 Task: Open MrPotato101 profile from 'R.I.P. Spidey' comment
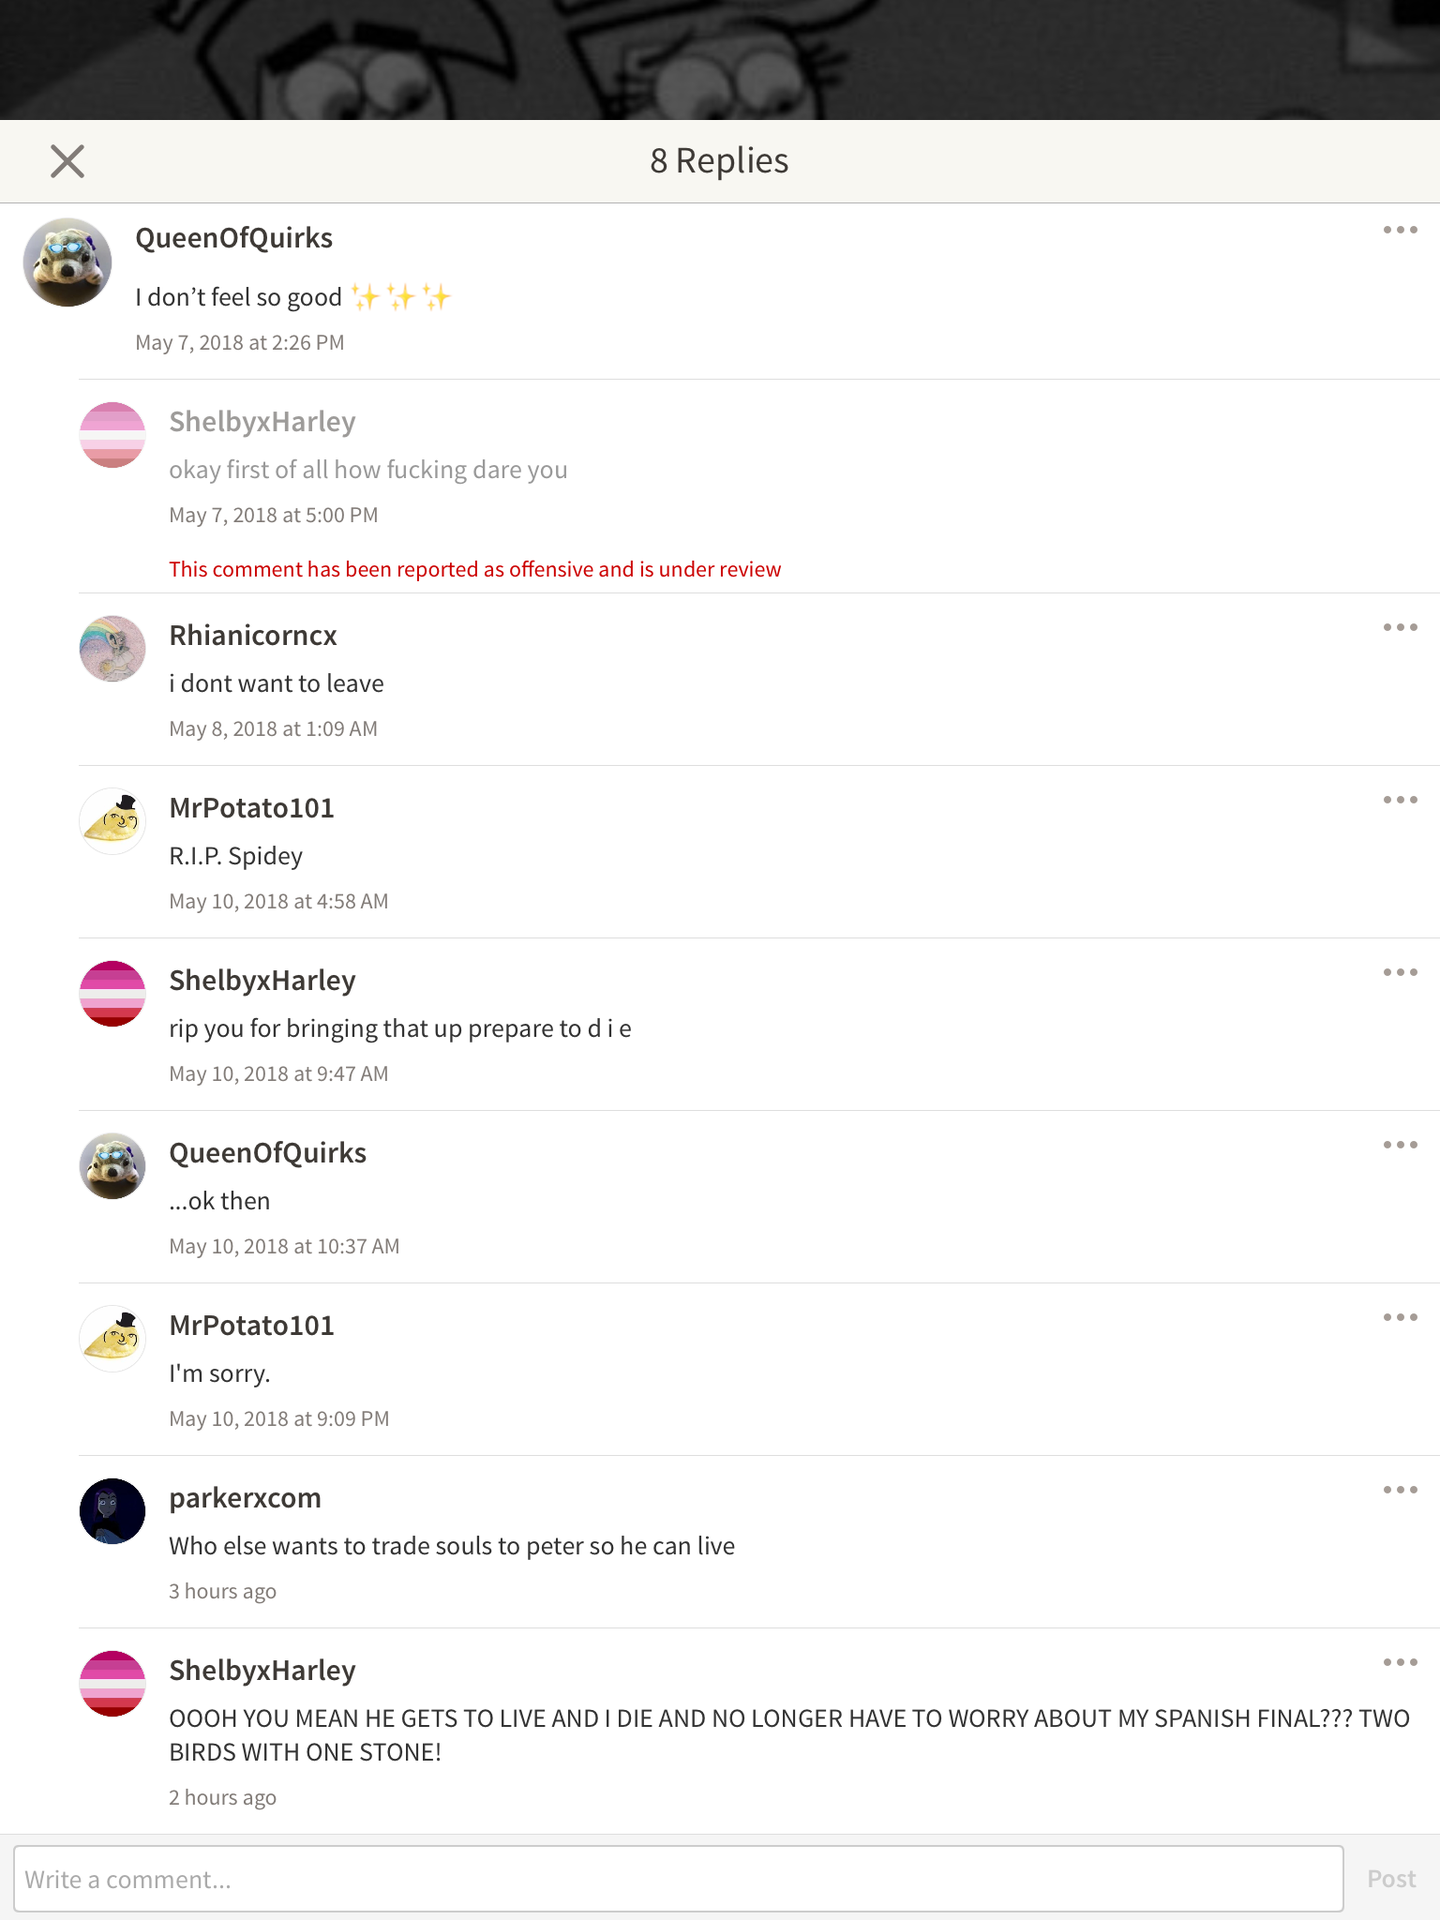tap(251, 808)
